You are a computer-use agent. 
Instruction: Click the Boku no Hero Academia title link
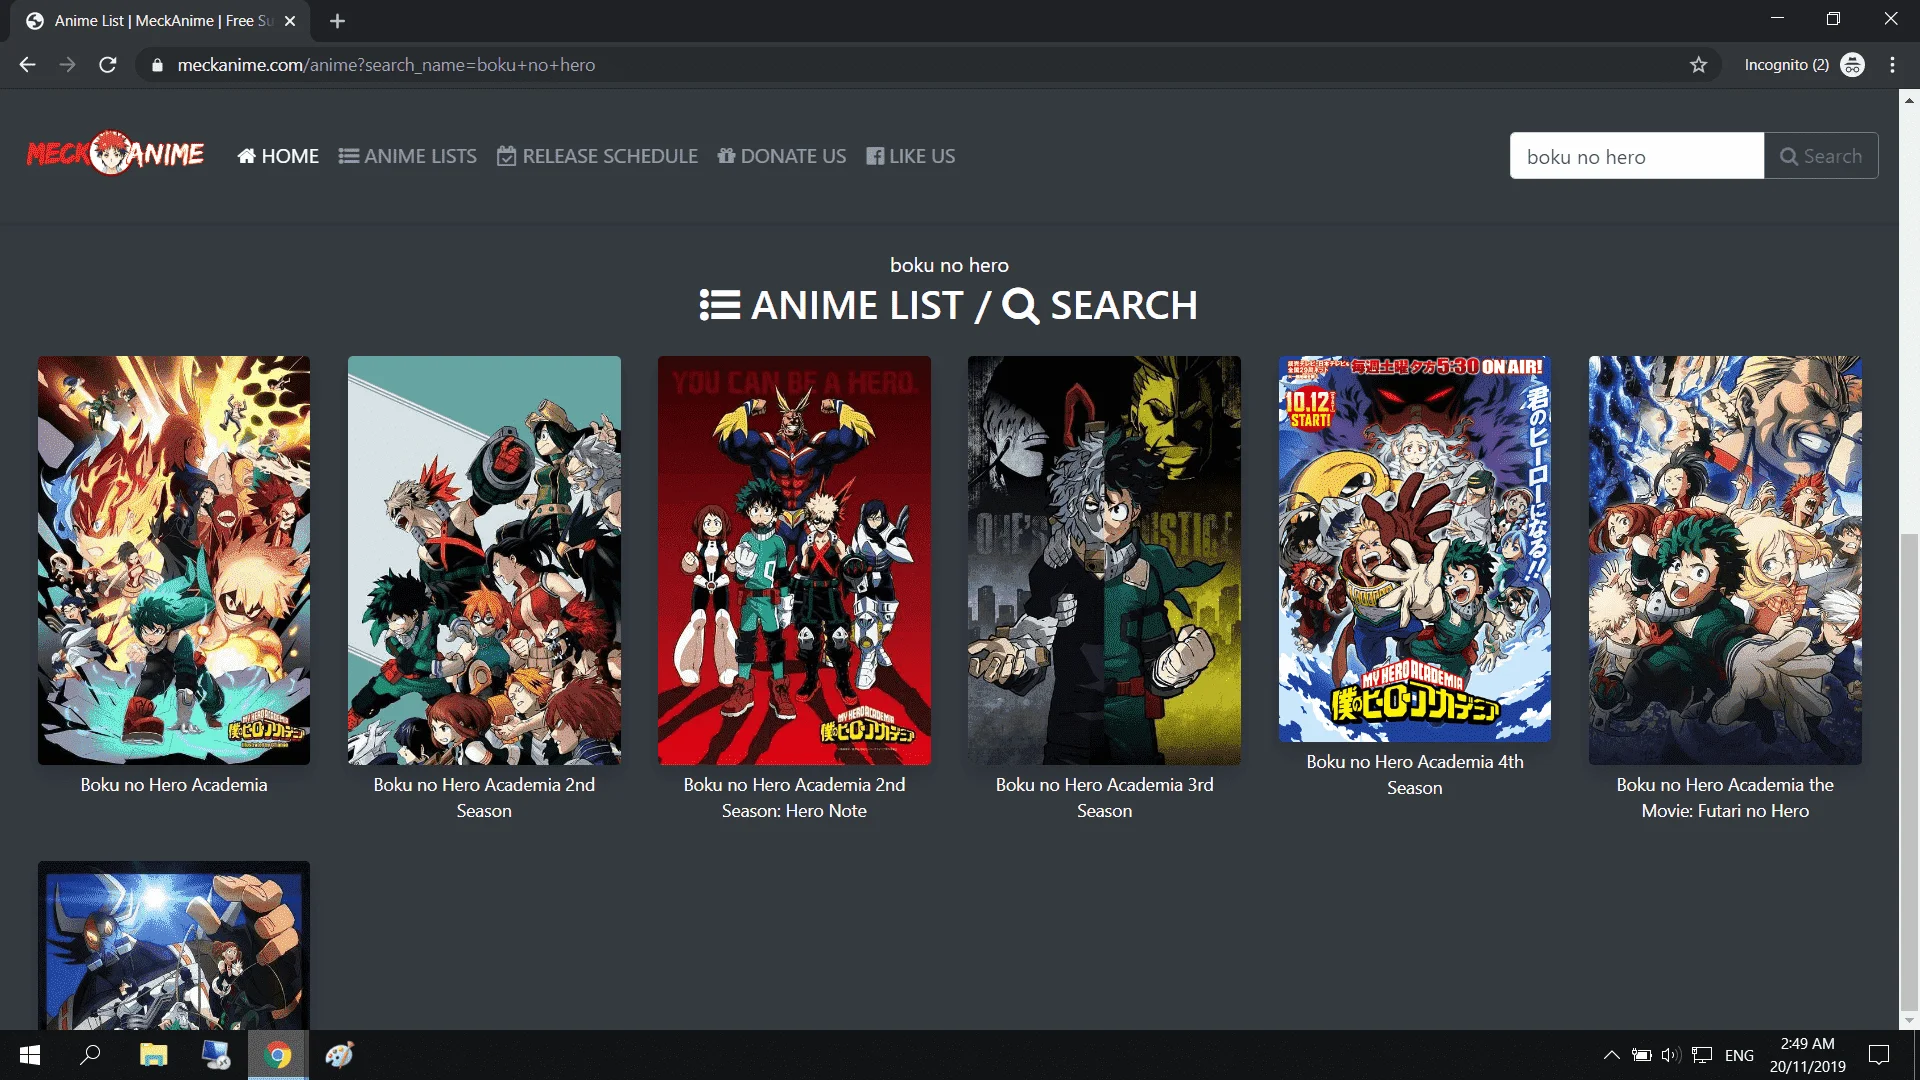(174, 785)
